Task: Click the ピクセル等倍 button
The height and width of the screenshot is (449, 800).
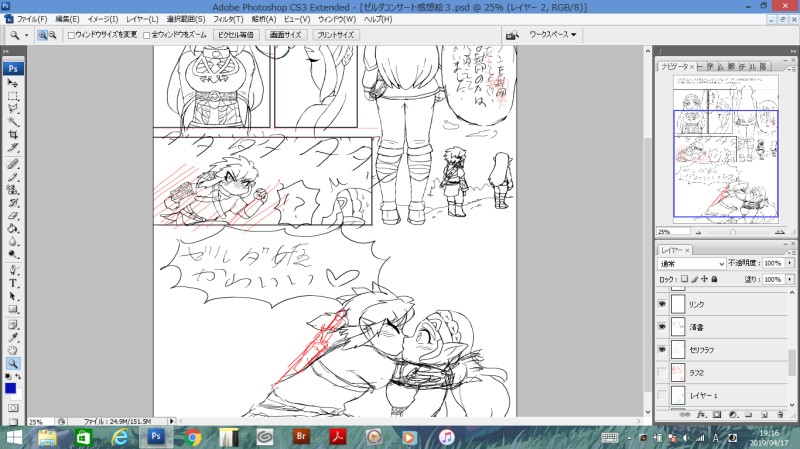Action: click(236, 35)
